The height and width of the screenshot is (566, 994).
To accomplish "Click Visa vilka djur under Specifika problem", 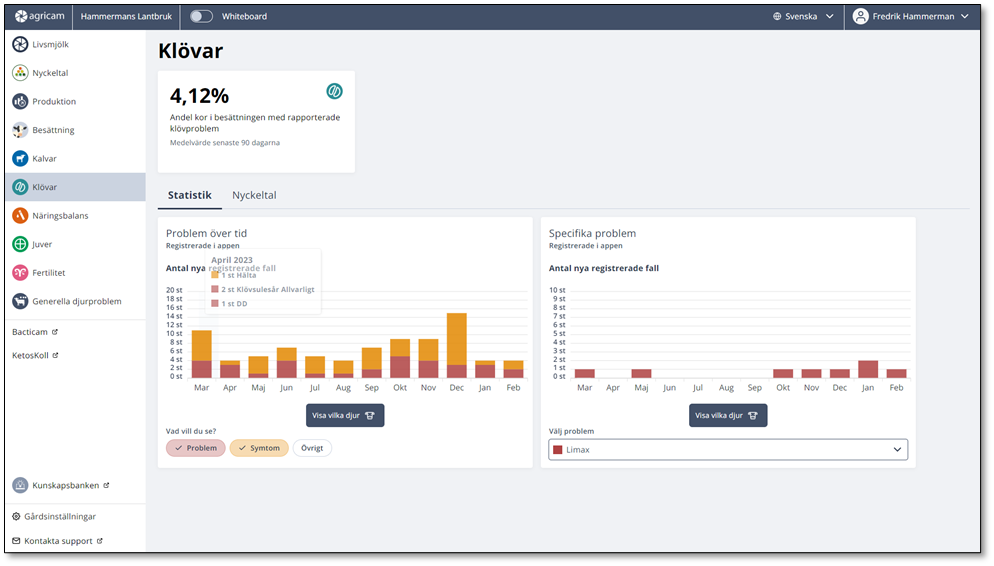I will pos(728,415).
